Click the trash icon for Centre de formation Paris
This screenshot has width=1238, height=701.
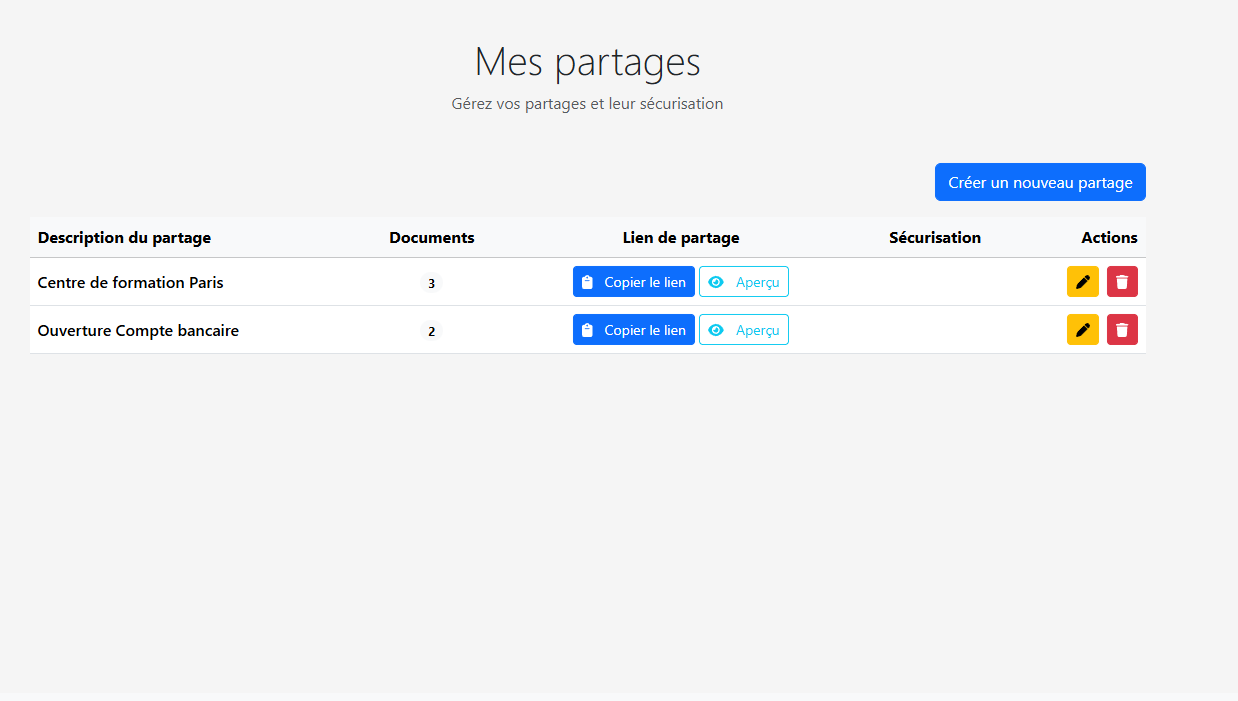click(x=1121, y=281)
